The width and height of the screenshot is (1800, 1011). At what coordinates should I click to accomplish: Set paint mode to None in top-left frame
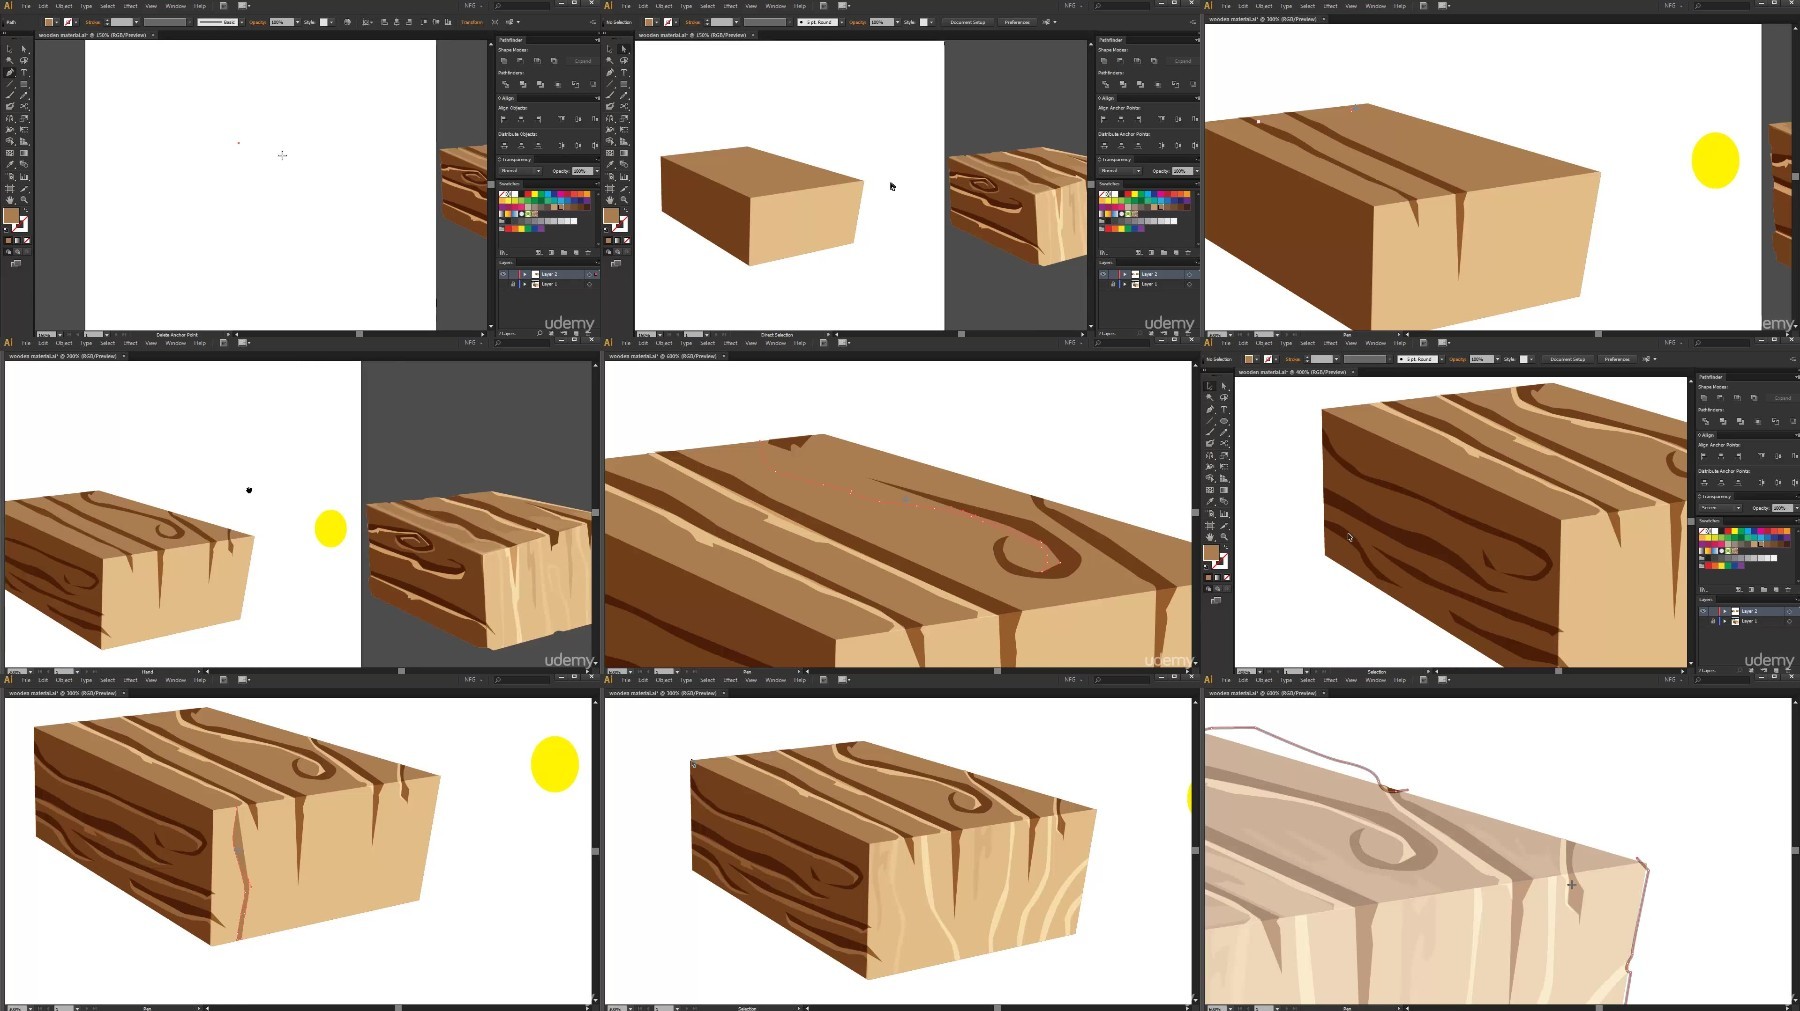(27, 240)
